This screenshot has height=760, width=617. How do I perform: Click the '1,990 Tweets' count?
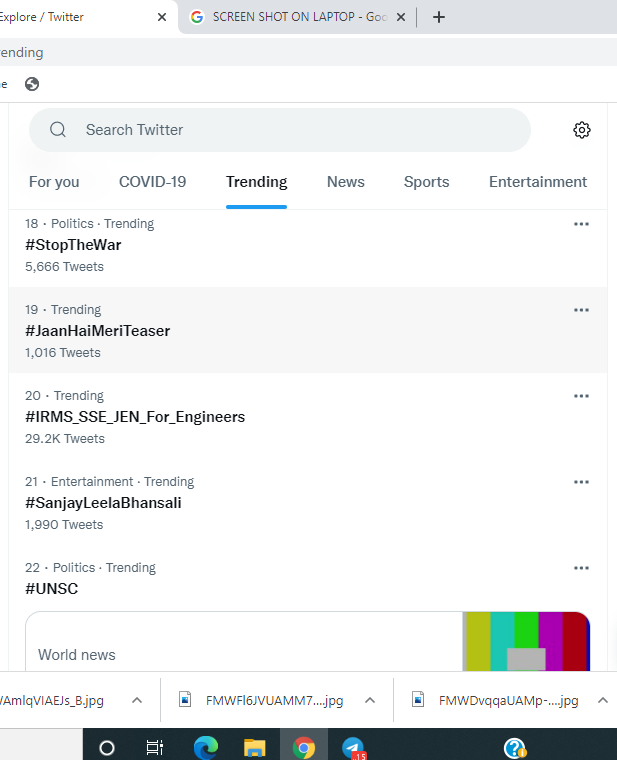tap(64, 524)
